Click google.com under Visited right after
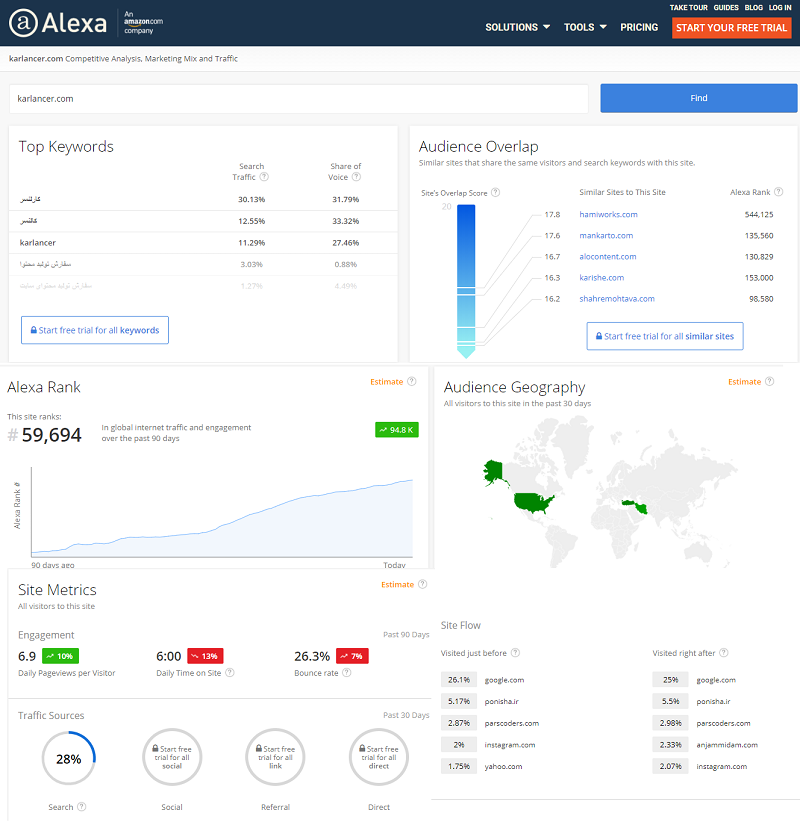Image resolution: width=800 pixels, height=828 pixels. click(716, 680)
